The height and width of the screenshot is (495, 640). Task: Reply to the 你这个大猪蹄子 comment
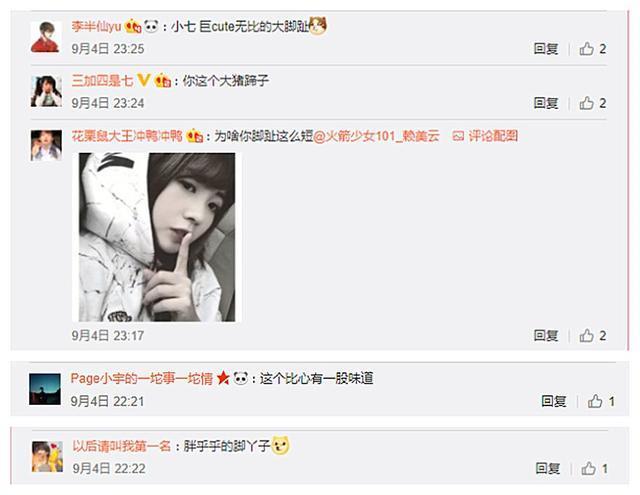point(546,103)
